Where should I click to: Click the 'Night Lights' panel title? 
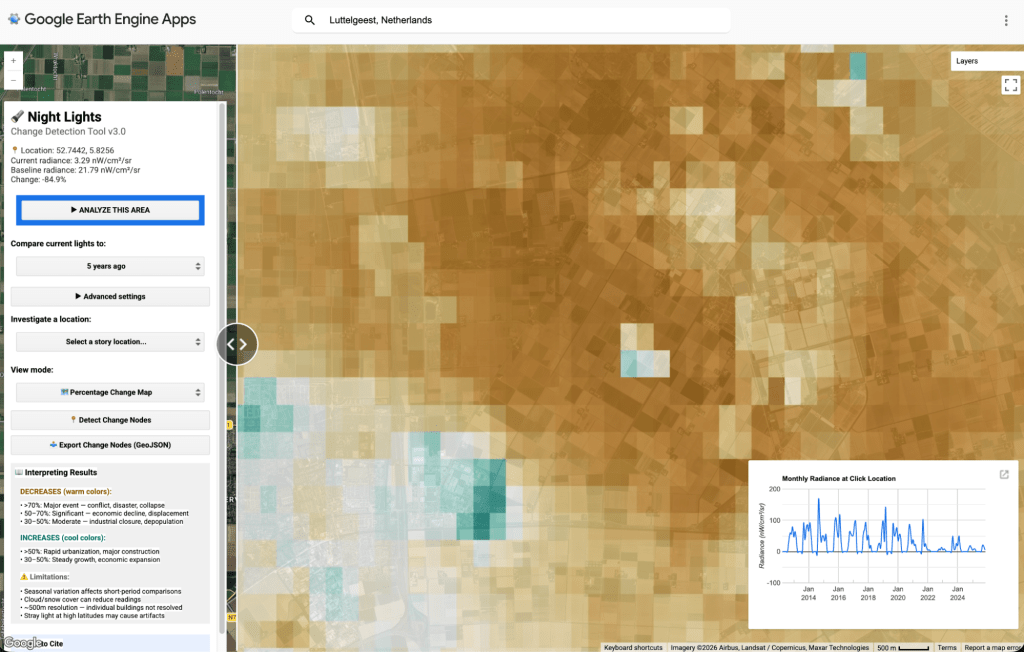pyautogui.click(x=65, y=117)
